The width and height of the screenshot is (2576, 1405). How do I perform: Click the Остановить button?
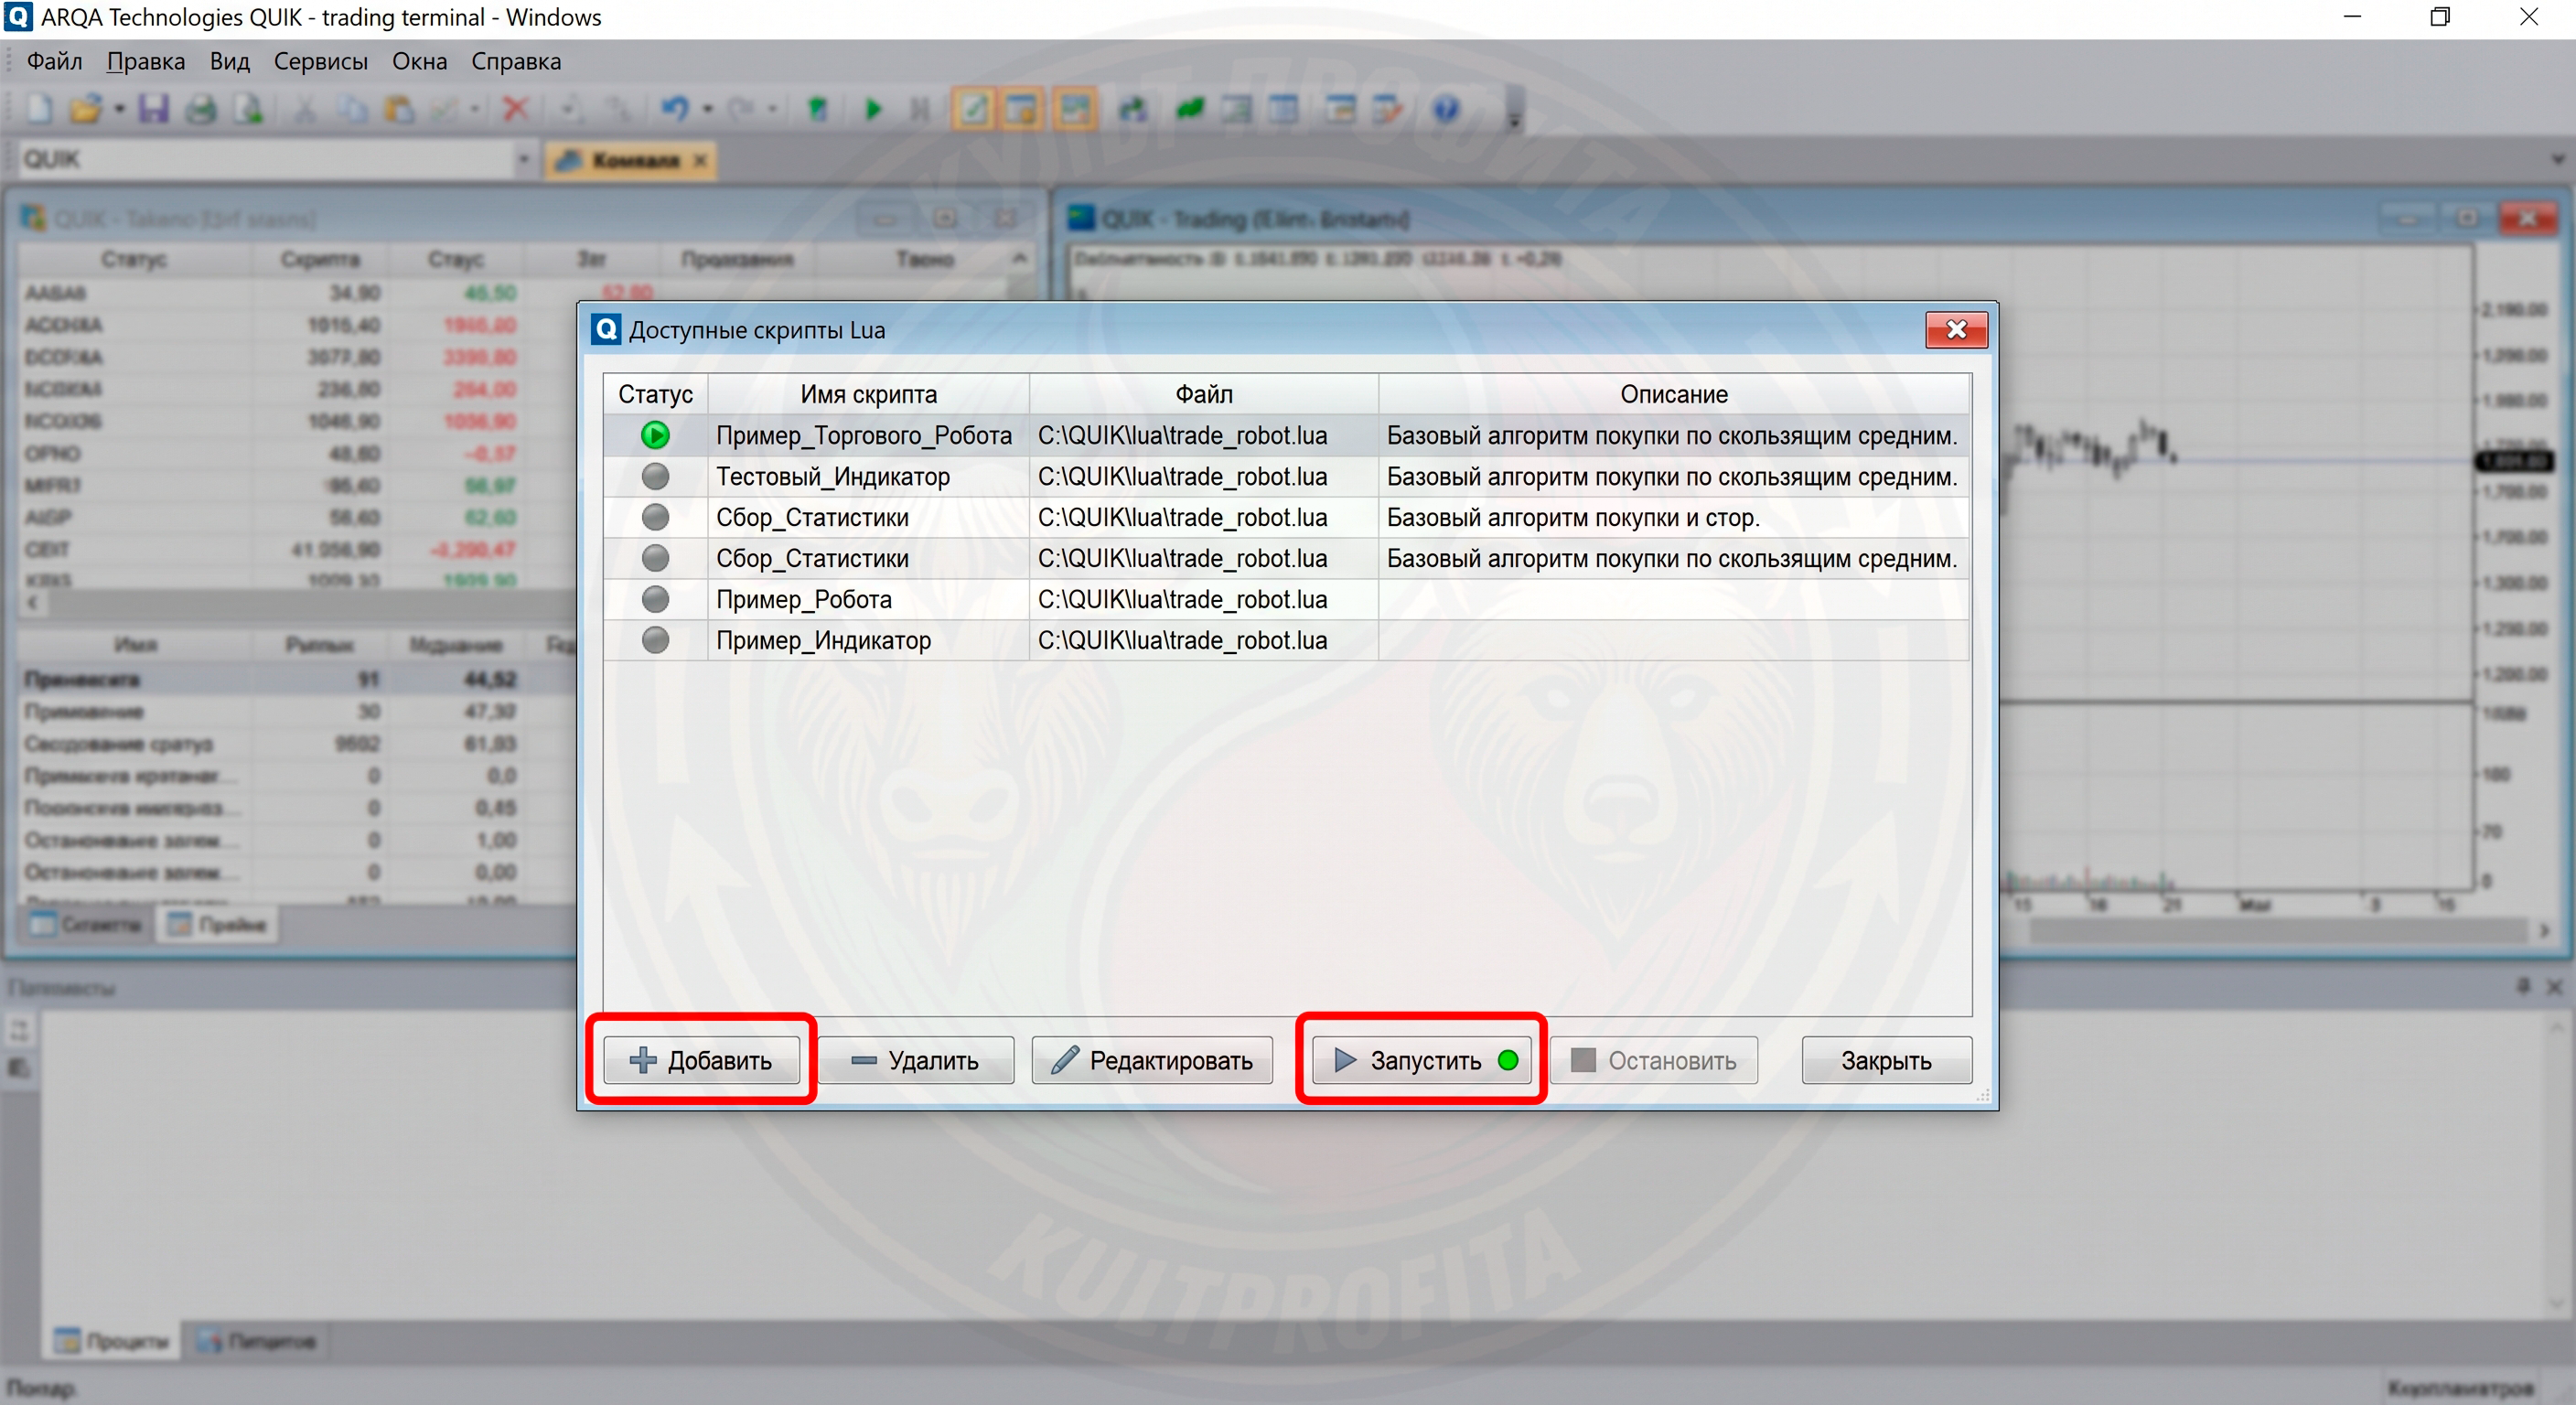[1654, 1060]
